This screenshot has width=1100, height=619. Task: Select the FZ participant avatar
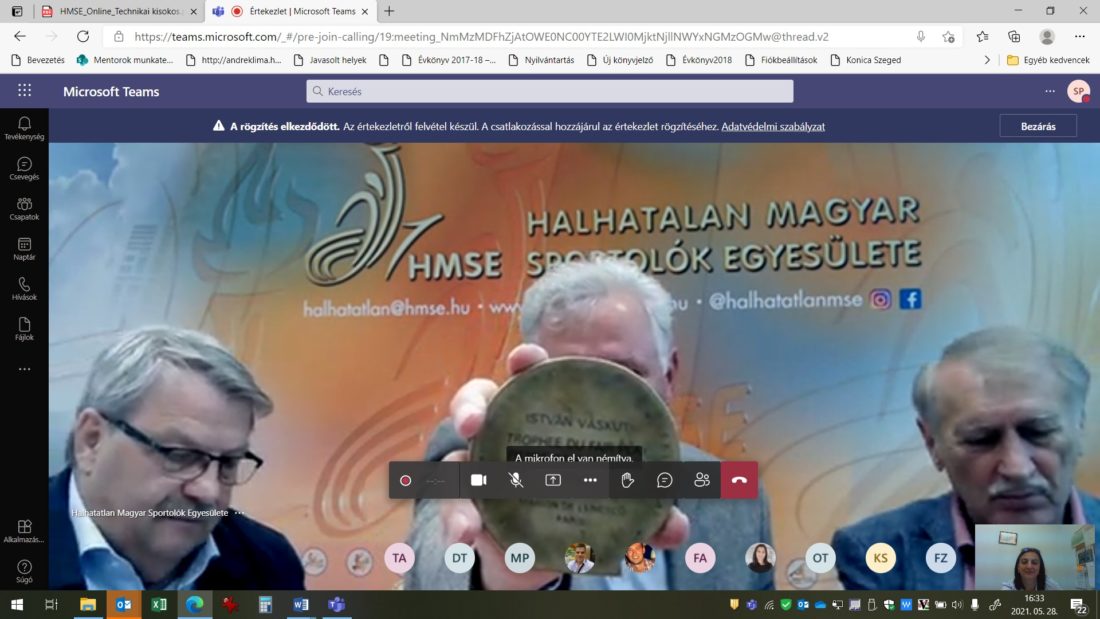941,558
